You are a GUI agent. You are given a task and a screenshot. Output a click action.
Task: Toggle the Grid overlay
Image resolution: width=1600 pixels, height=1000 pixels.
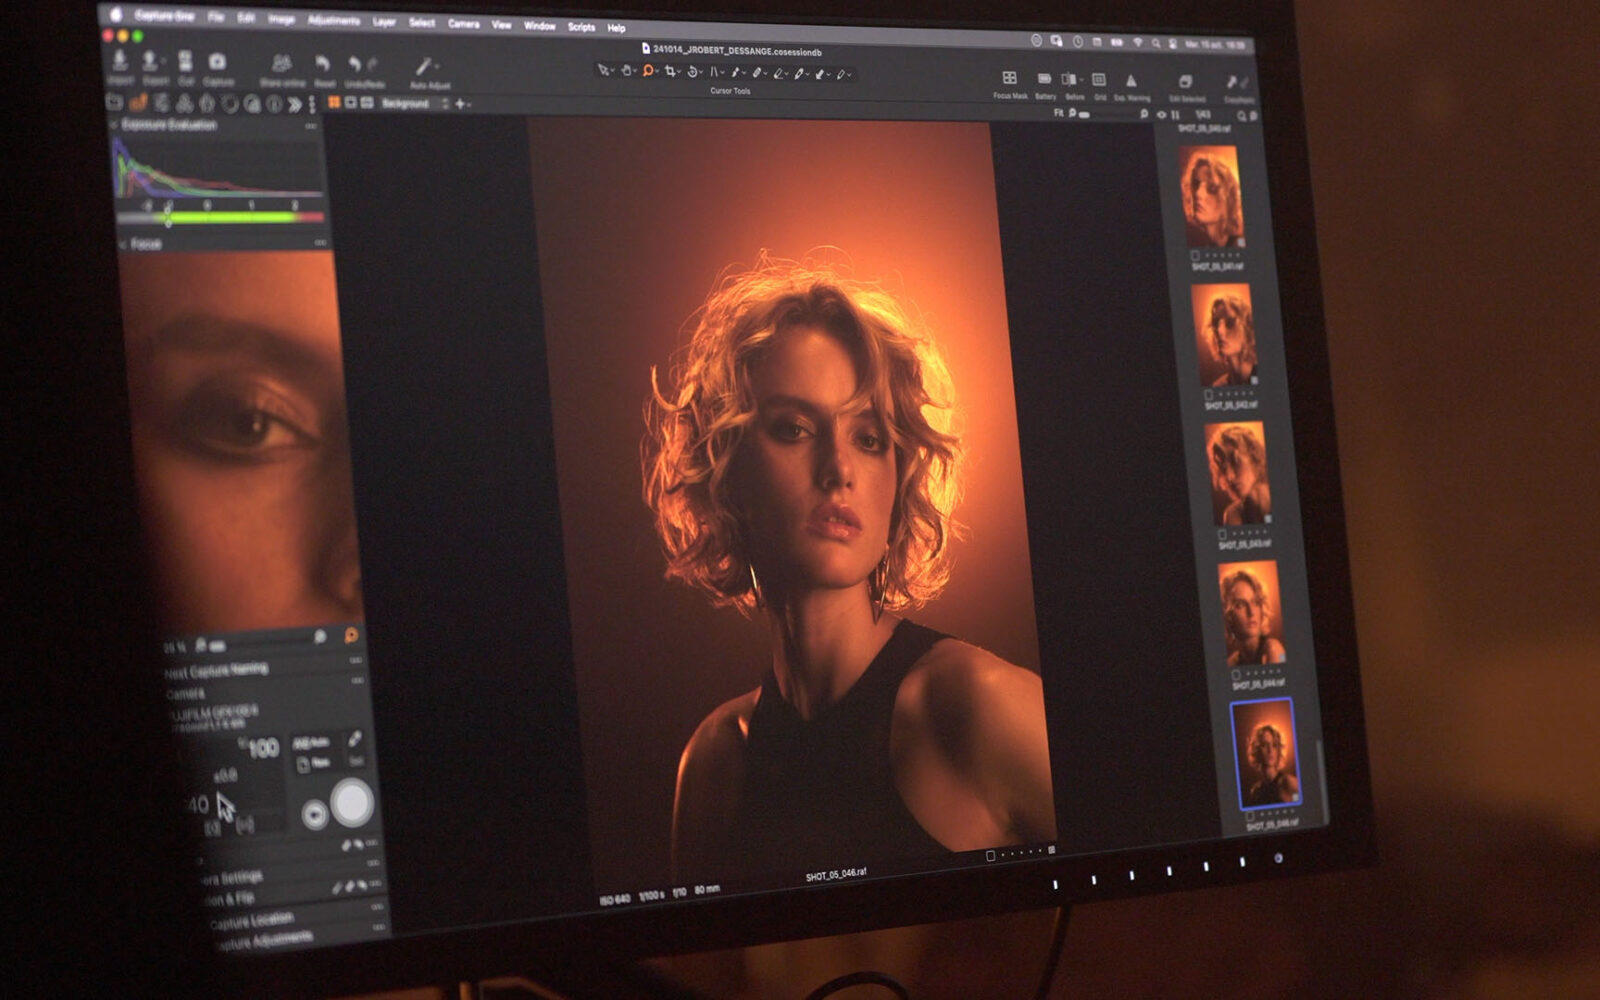(1099, 80)
